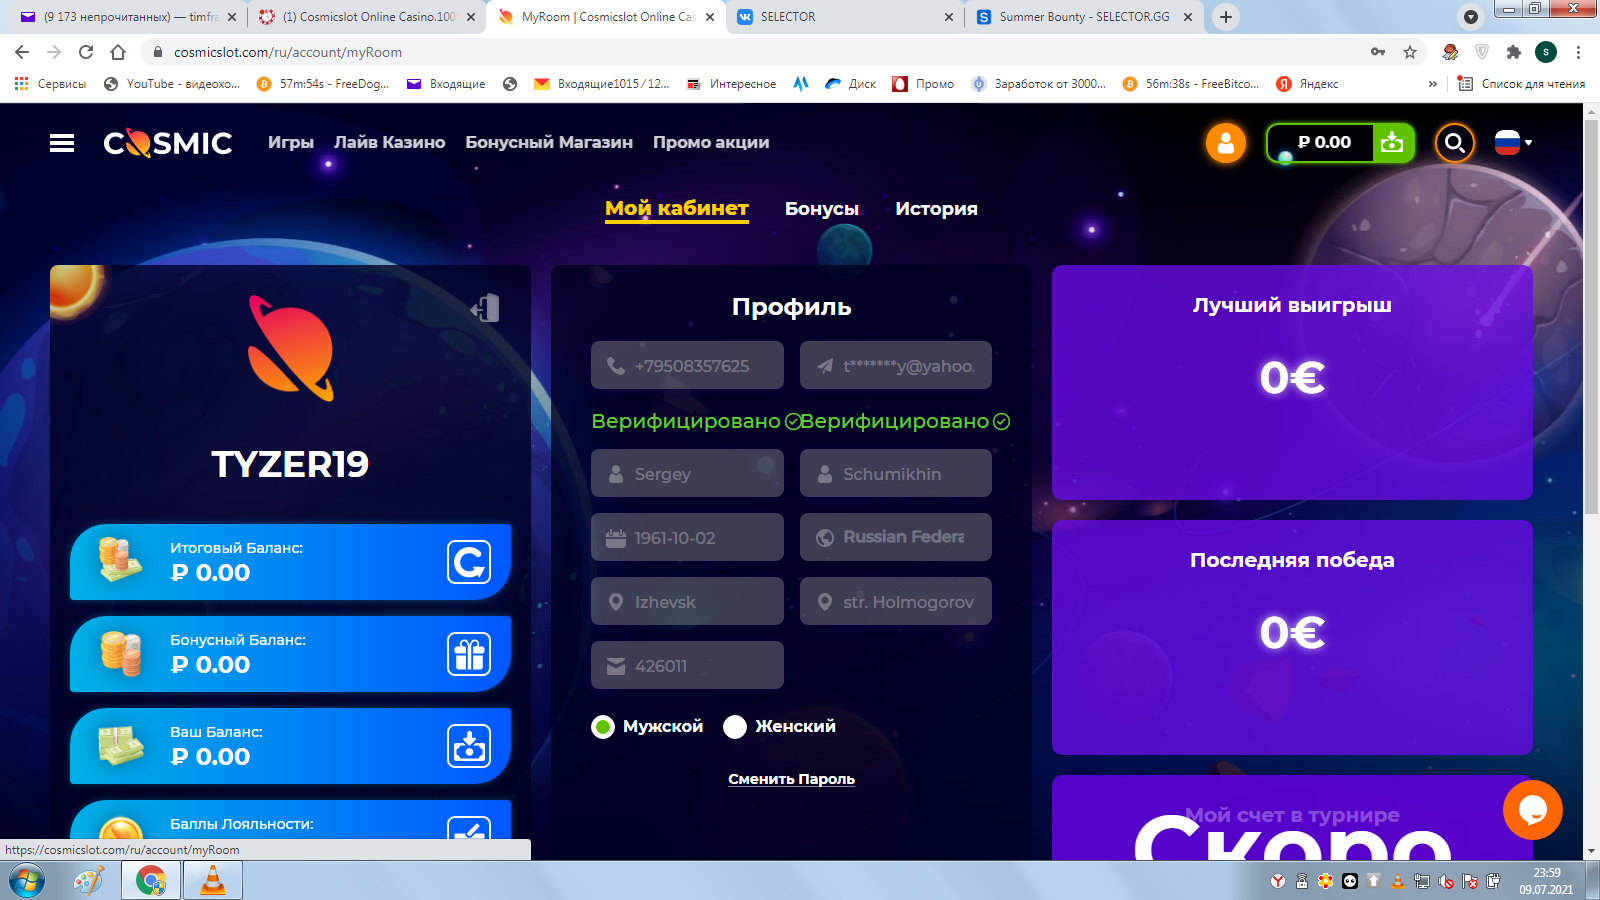Click the green deposit icon beside header balance
This screenshot has height=900, width=1600.
[1393, 143]
